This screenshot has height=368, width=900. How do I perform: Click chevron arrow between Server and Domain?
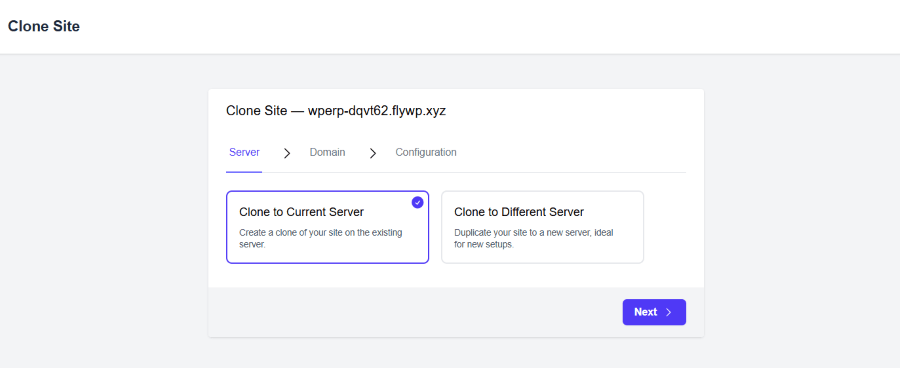[287, 153]
